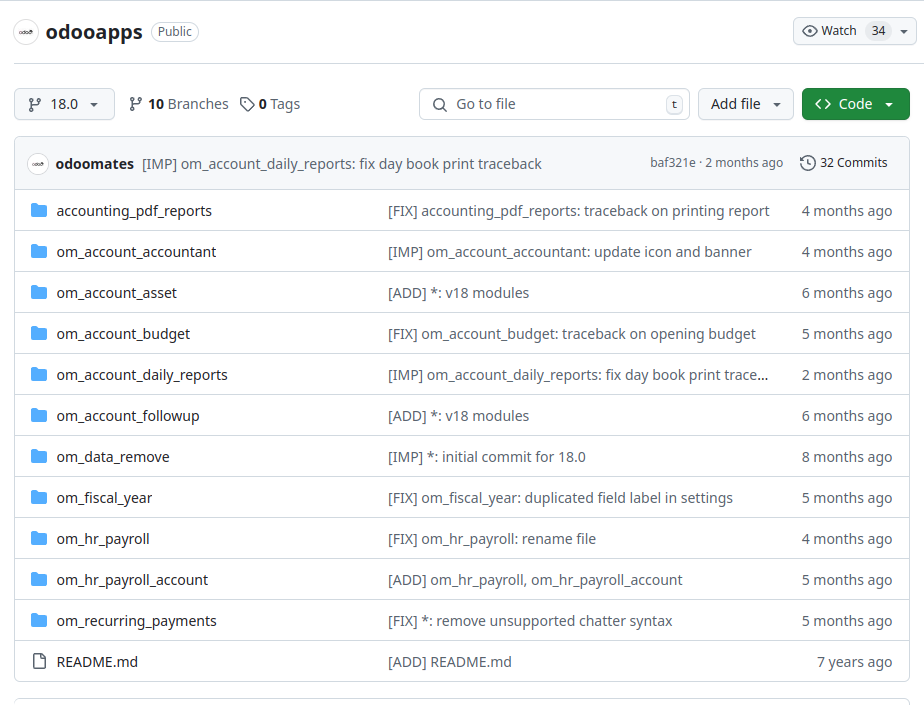Click the odooapps repository title
The image size is (924, 705).
coord(94,32)
